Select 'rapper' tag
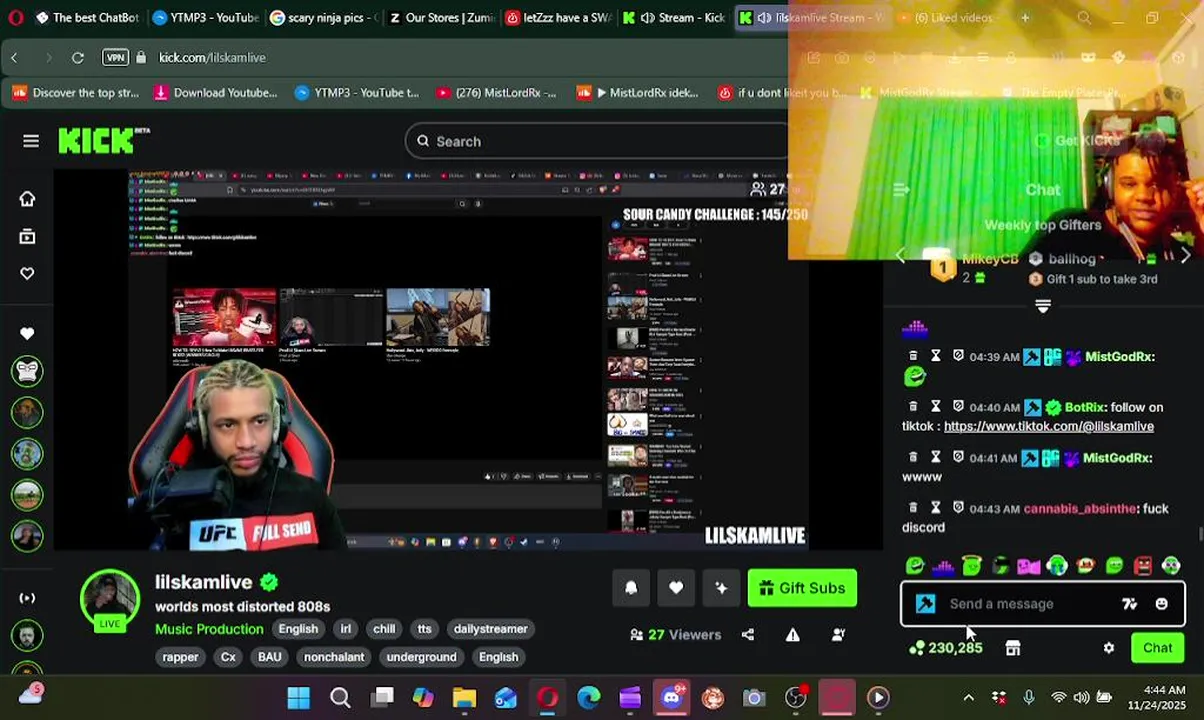 click(x=180, y=657)
